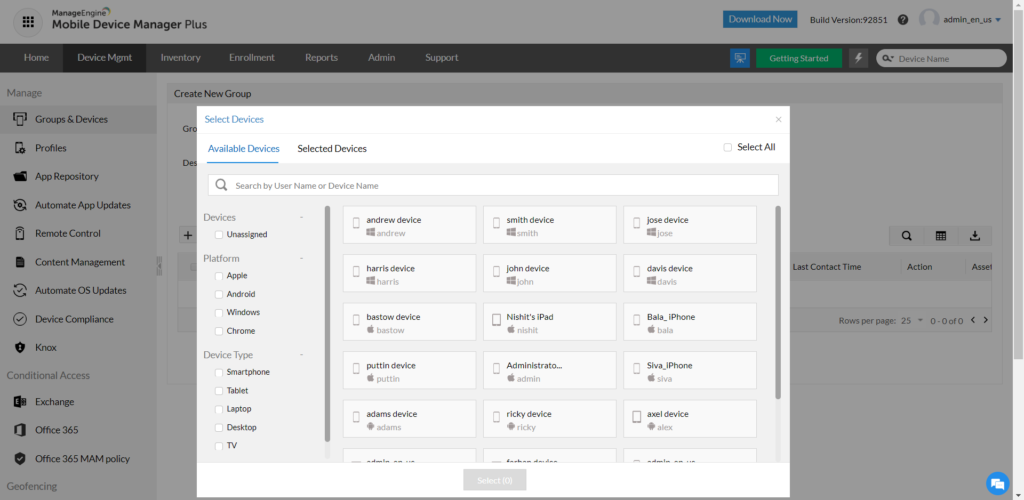Tick the Smartphone device type filter
Viewport: 1024px width, 500px height.
[x=219, y=372]
